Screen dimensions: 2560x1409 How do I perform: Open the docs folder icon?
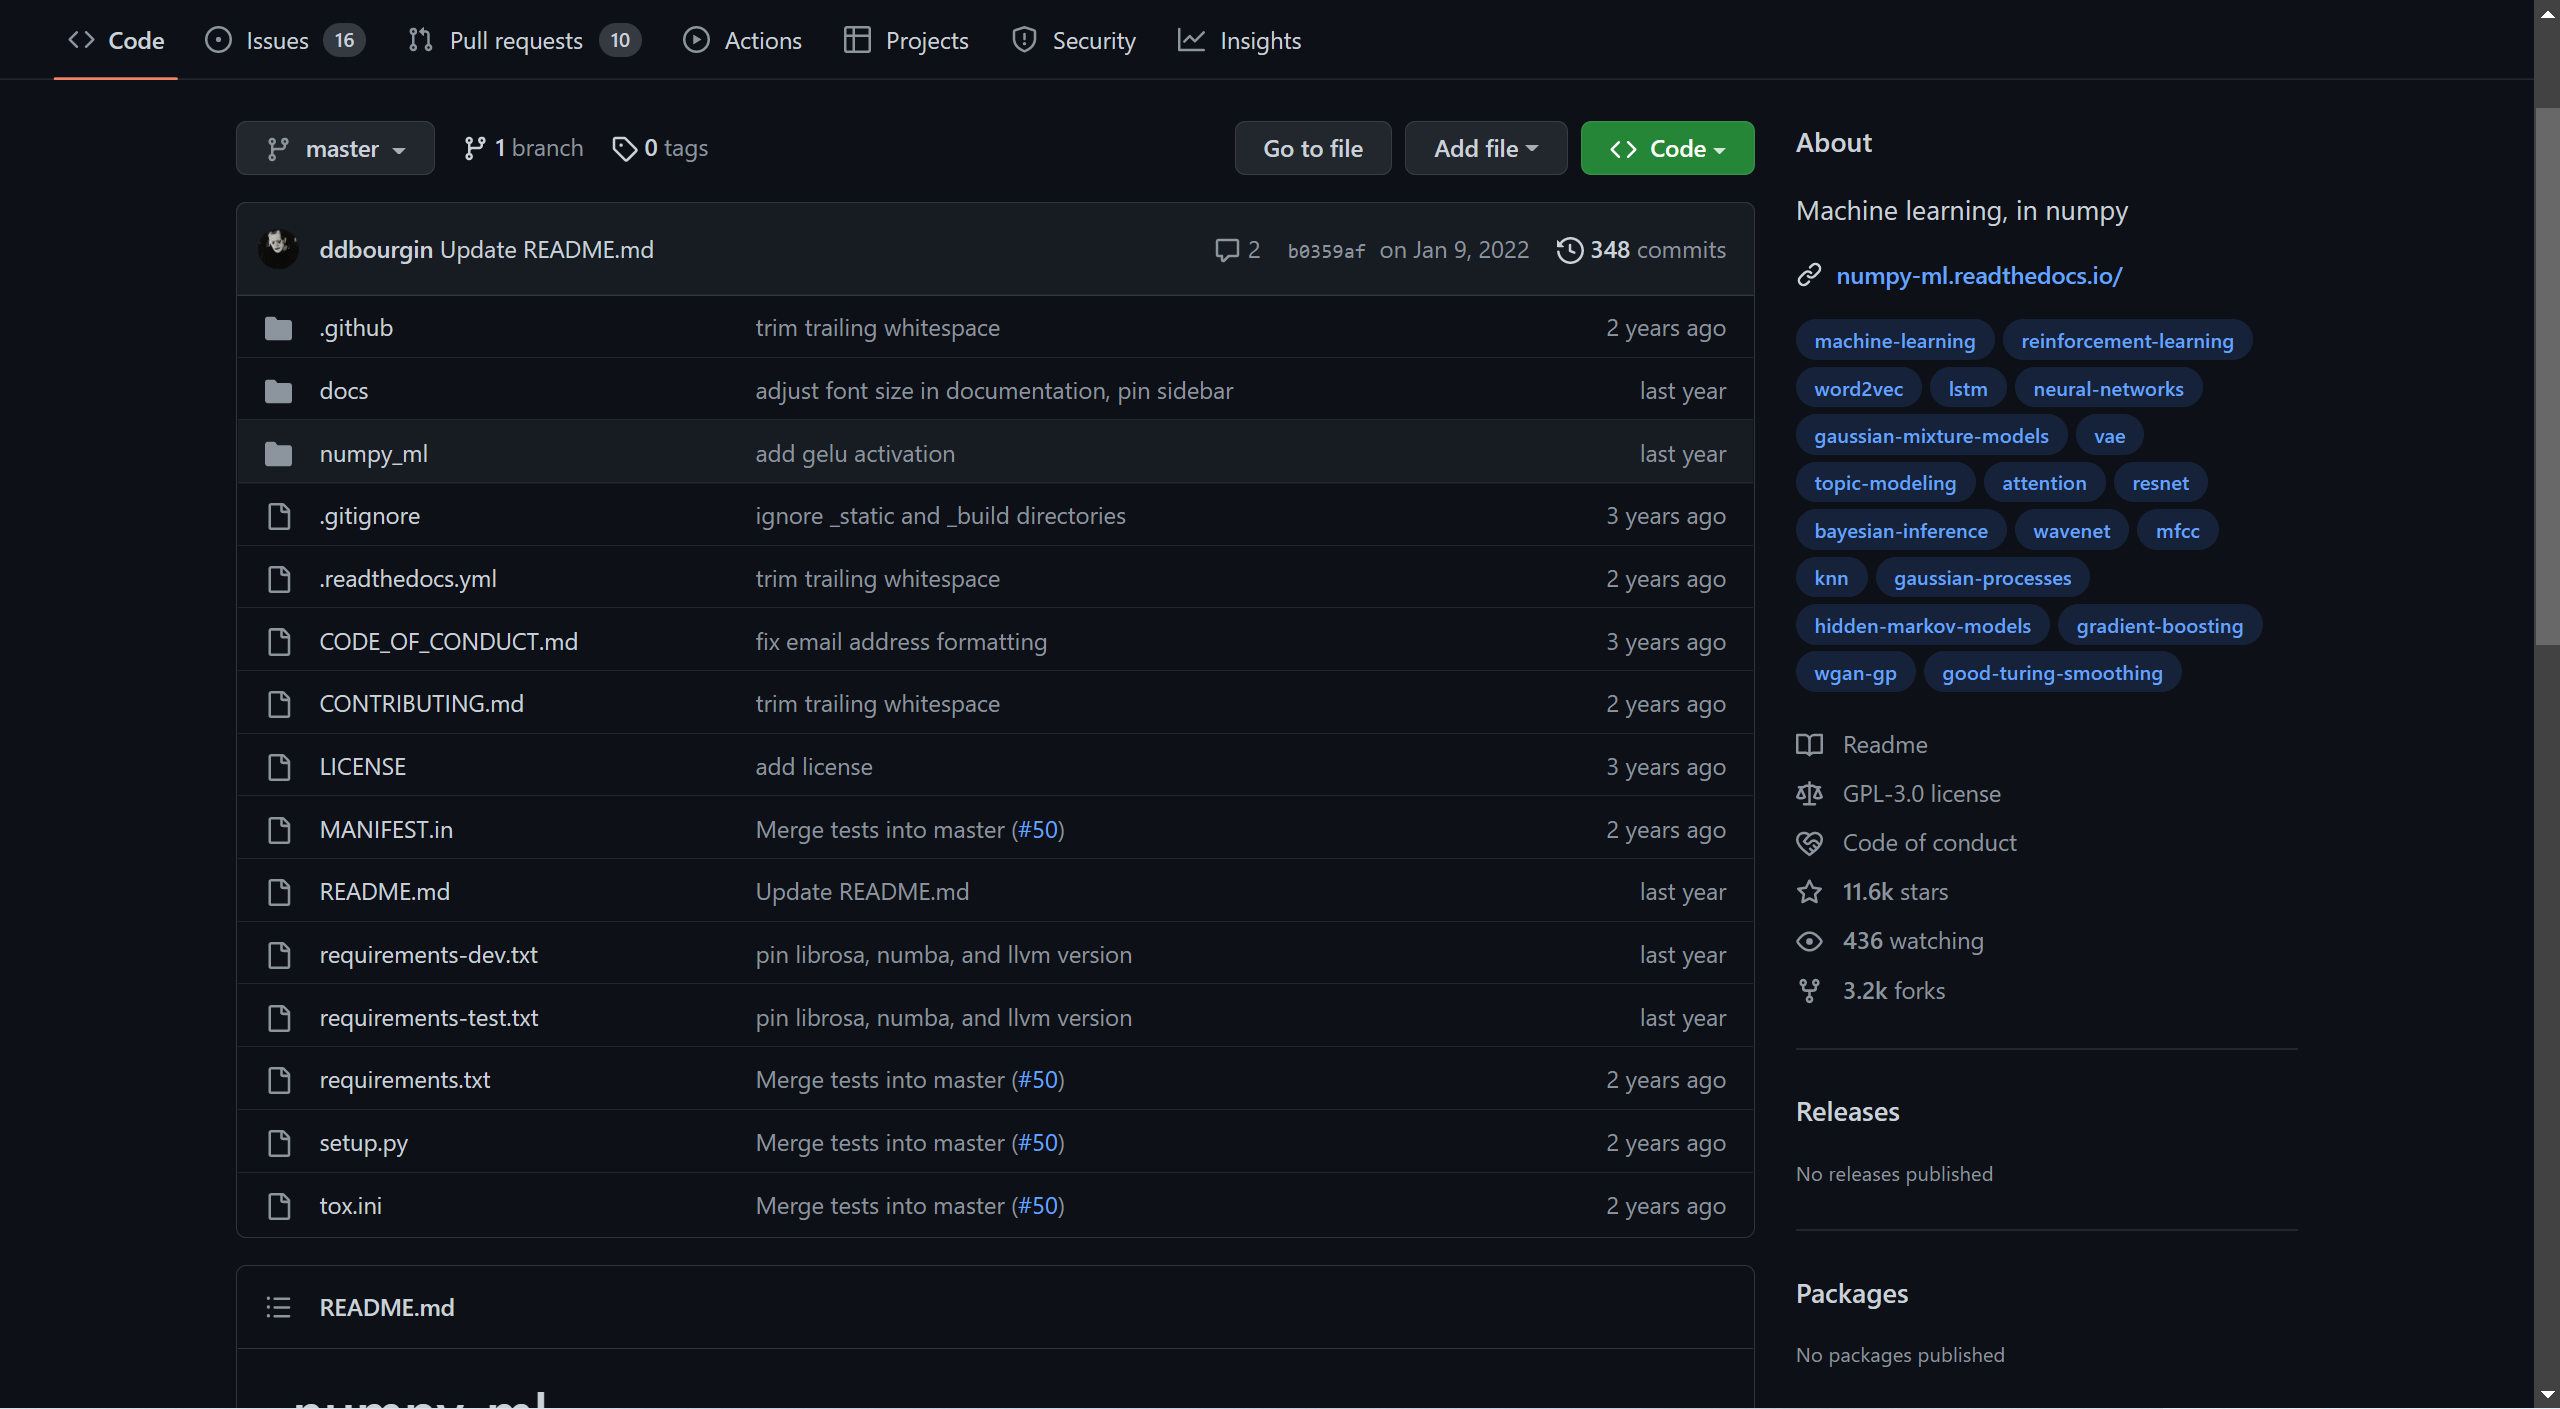point(278,391)
